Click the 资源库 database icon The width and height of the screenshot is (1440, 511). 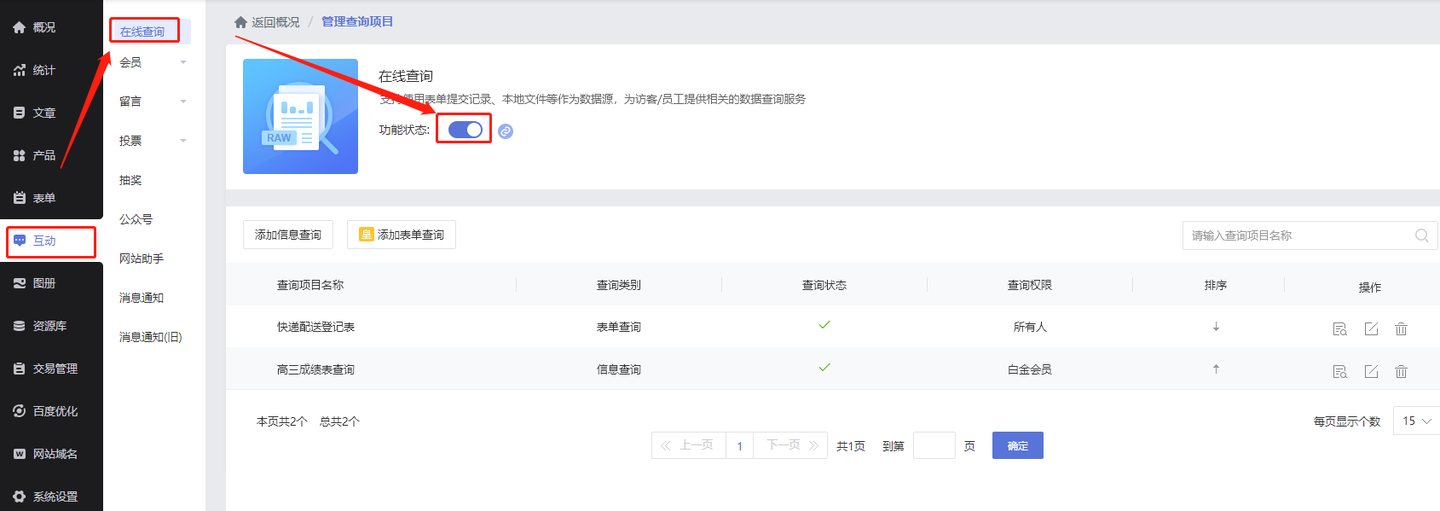point(19,326)
